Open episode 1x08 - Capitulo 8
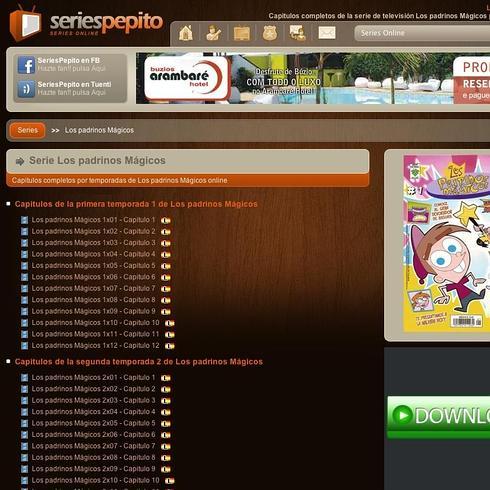The image size is (490, 490). pyautogui.click(x=93, y=300)
